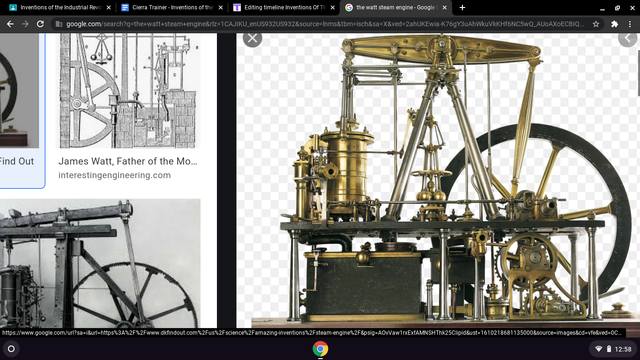640x360 pixels.
Task: View site information icon in address bar
Action: (x=59, y=24)
